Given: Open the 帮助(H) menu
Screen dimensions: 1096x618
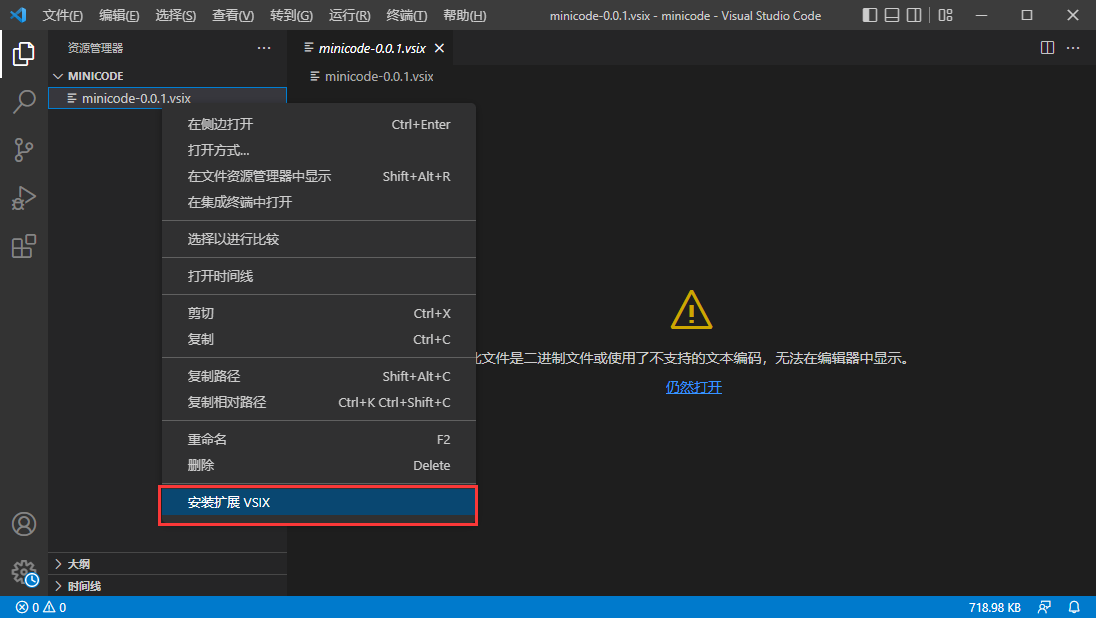Looking at the screenshot, I should (x=465, y=15).
